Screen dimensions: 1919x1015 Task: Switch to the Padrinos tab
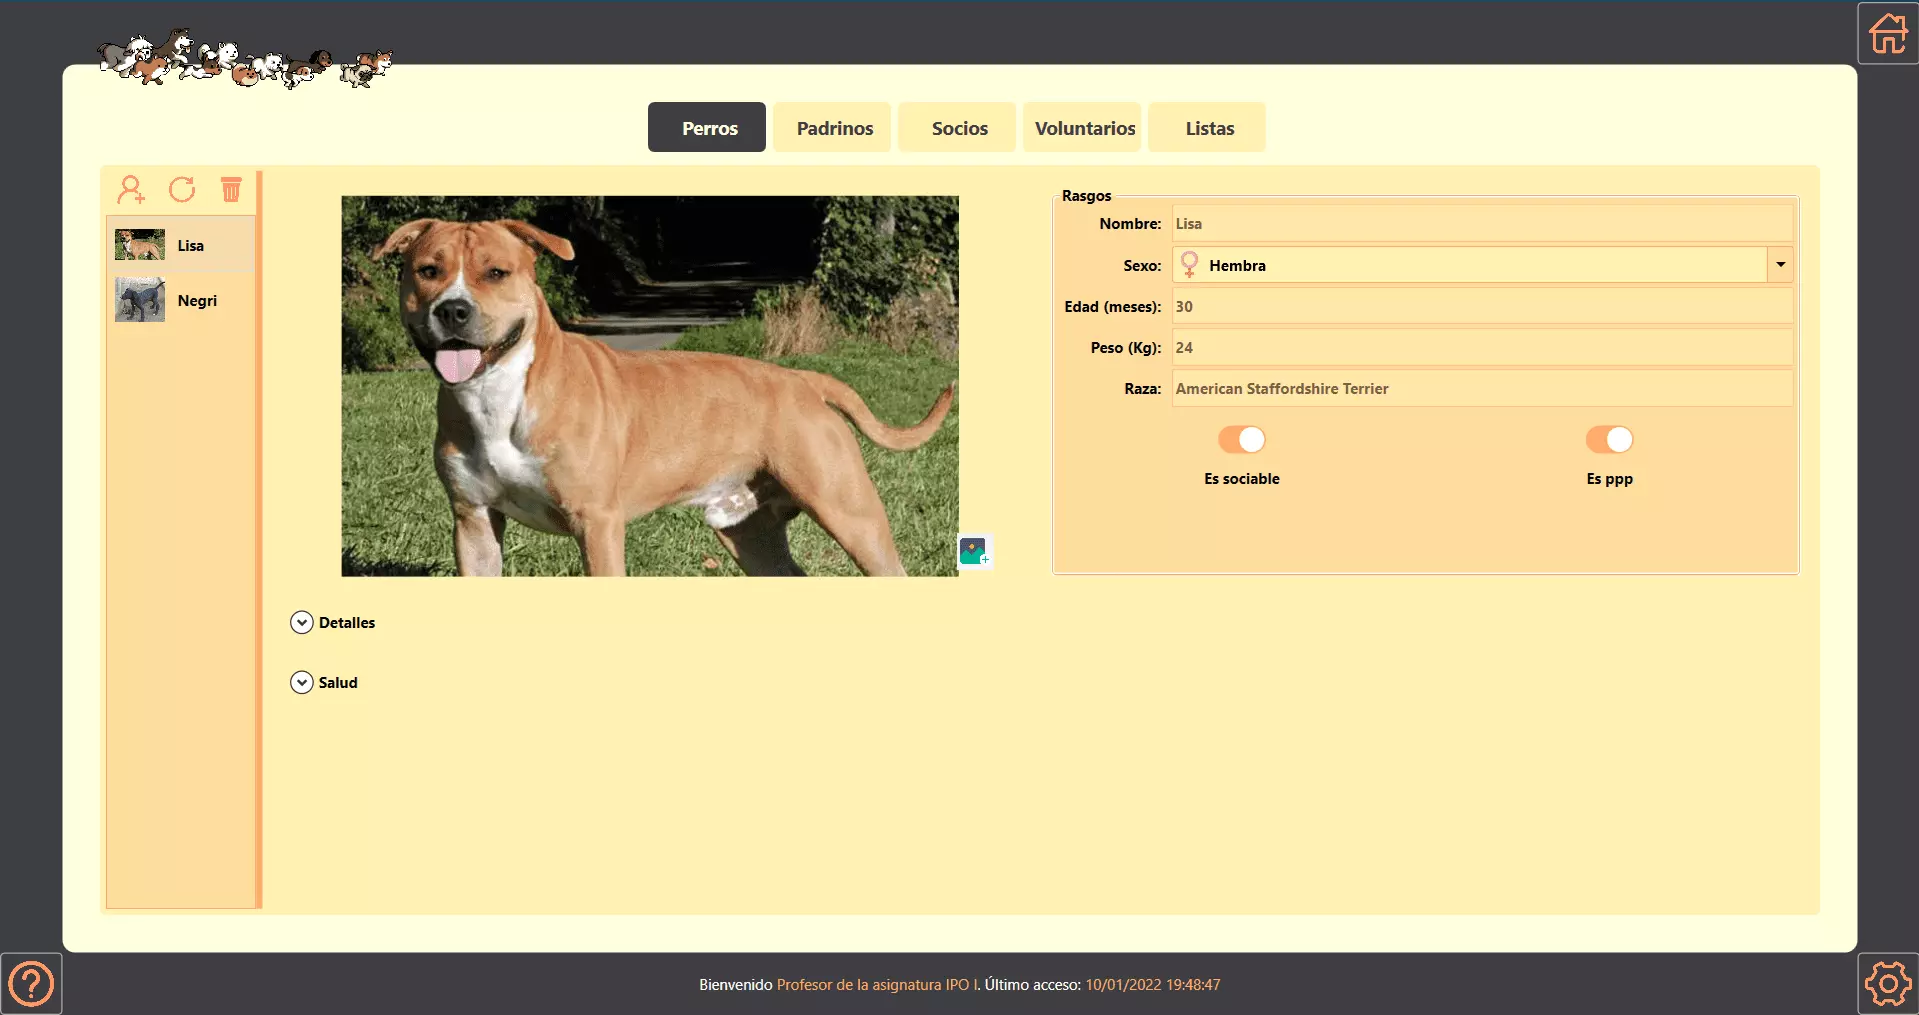point(832,127)
